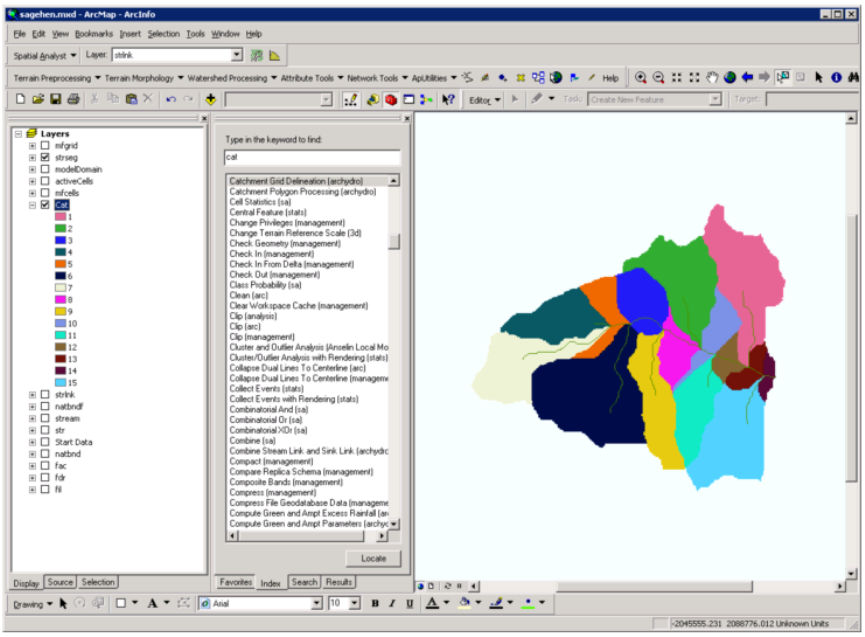
Task: Select the Zoom In tool
Action: (x=641, y=78)
